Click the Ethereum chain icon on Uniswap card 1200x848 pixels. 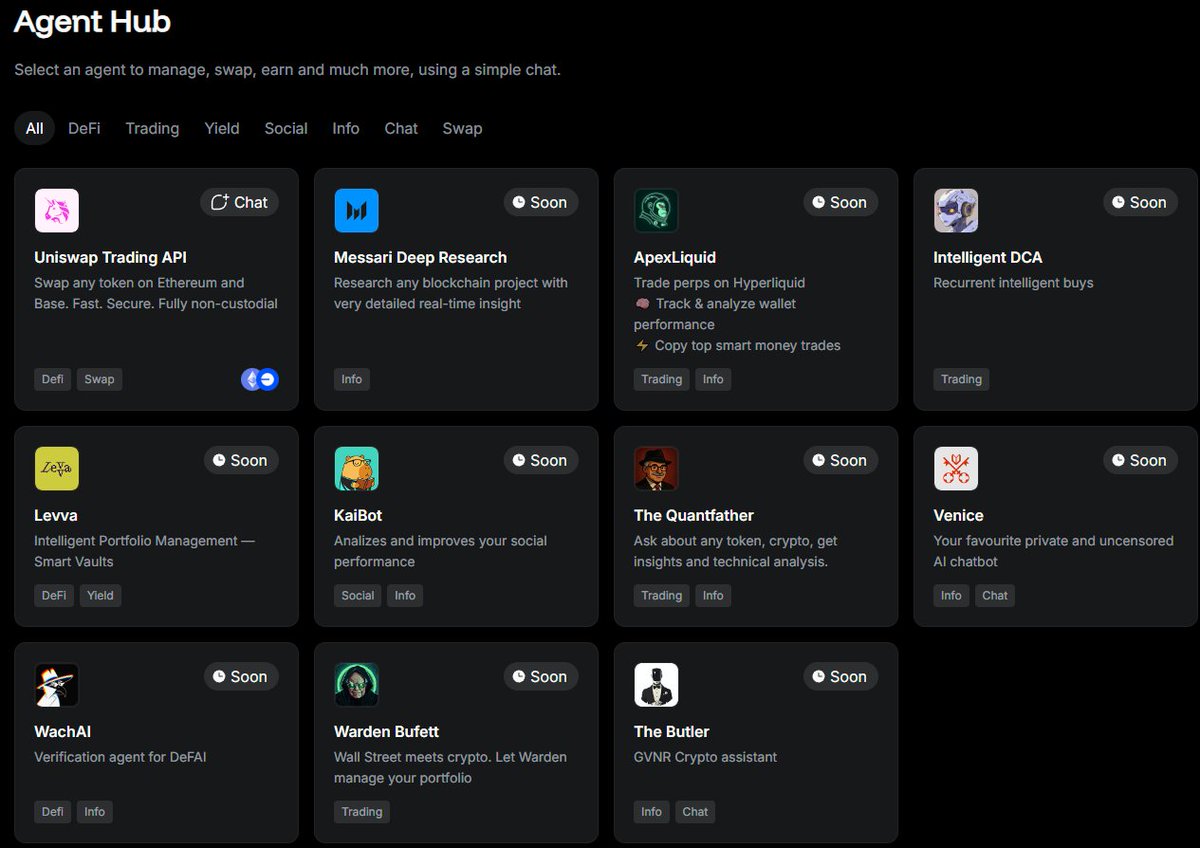coord(251,379)
